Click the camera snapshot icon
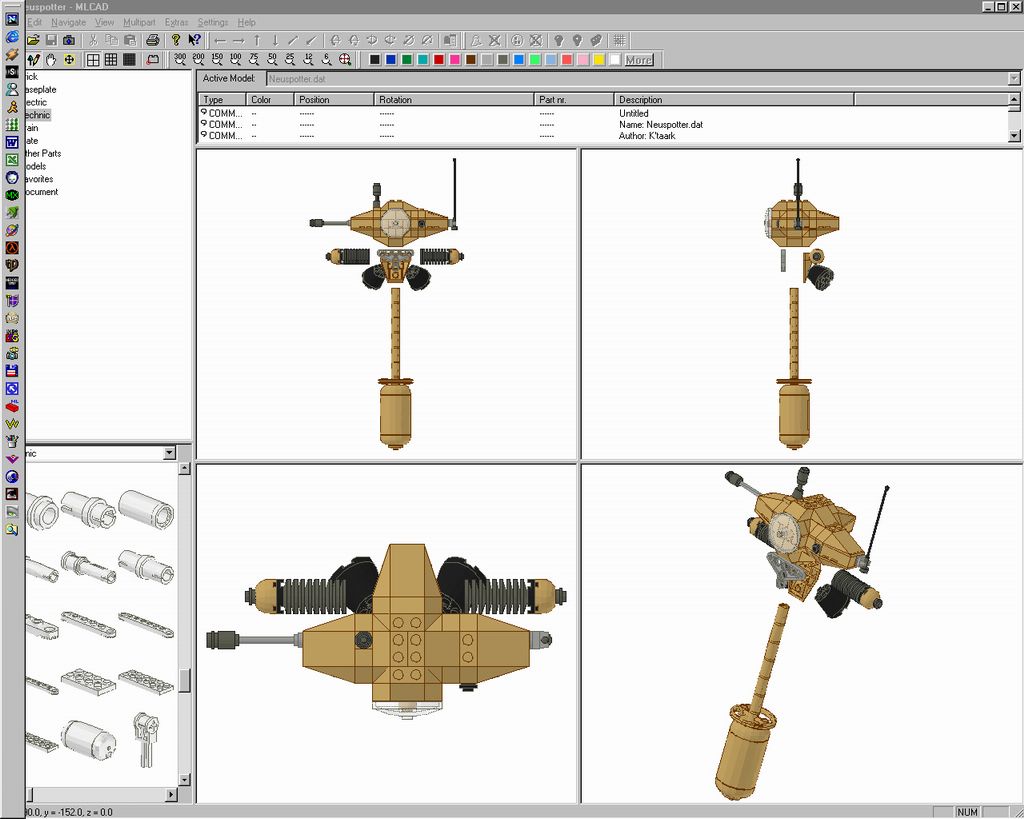1024x819 pixels. 69,40
